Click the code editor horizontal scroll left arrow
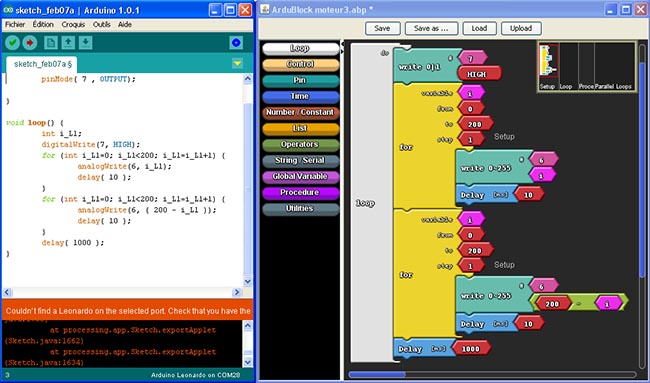This screenshot has height=383, width=650. (x=8, y=292)
